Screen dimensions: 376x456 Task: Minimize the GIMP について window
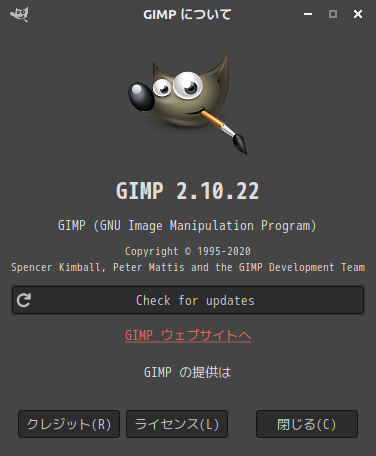(308, 14)
